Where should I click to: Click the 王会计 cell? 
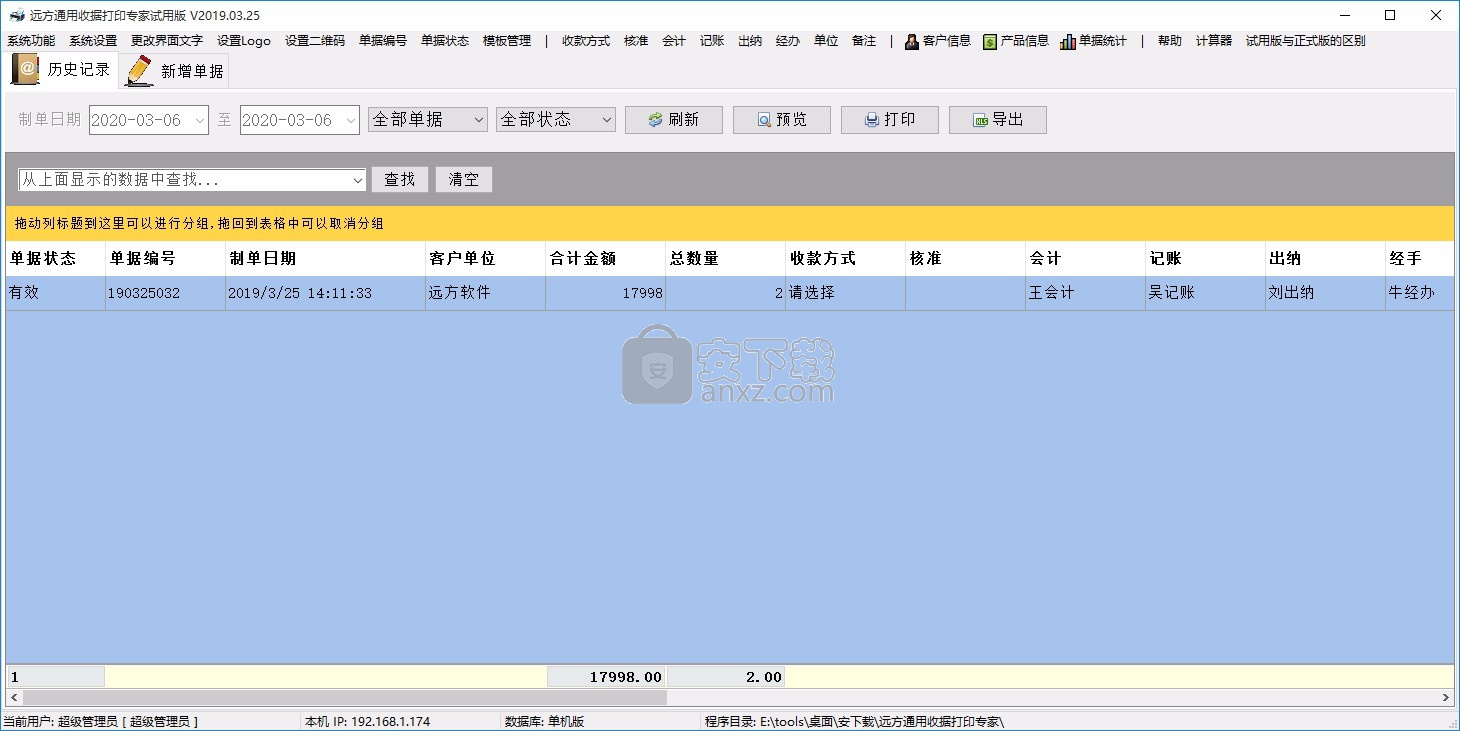tap(1085, 293)
